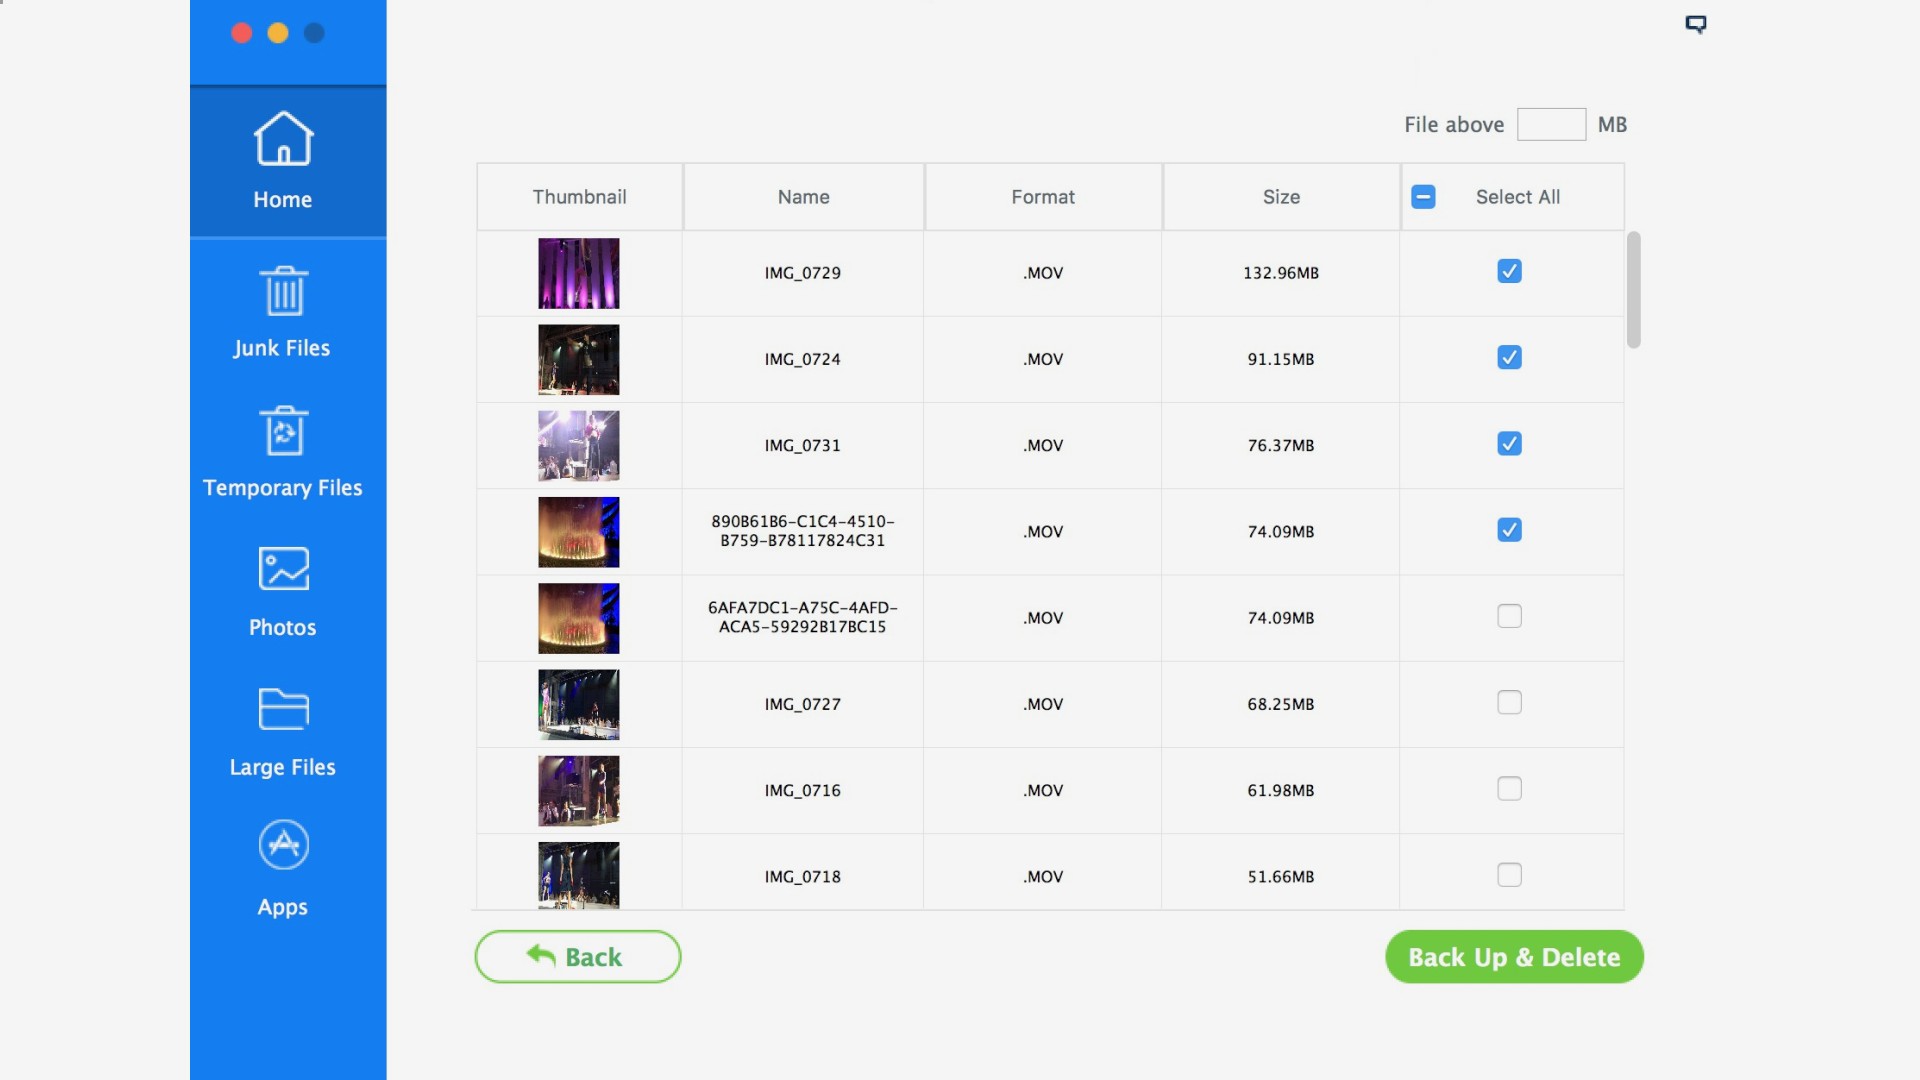Click the file list vertical scrollbar
Screen dimensions: 1920x1080
pyautogui.click(x=1633, y=290)
